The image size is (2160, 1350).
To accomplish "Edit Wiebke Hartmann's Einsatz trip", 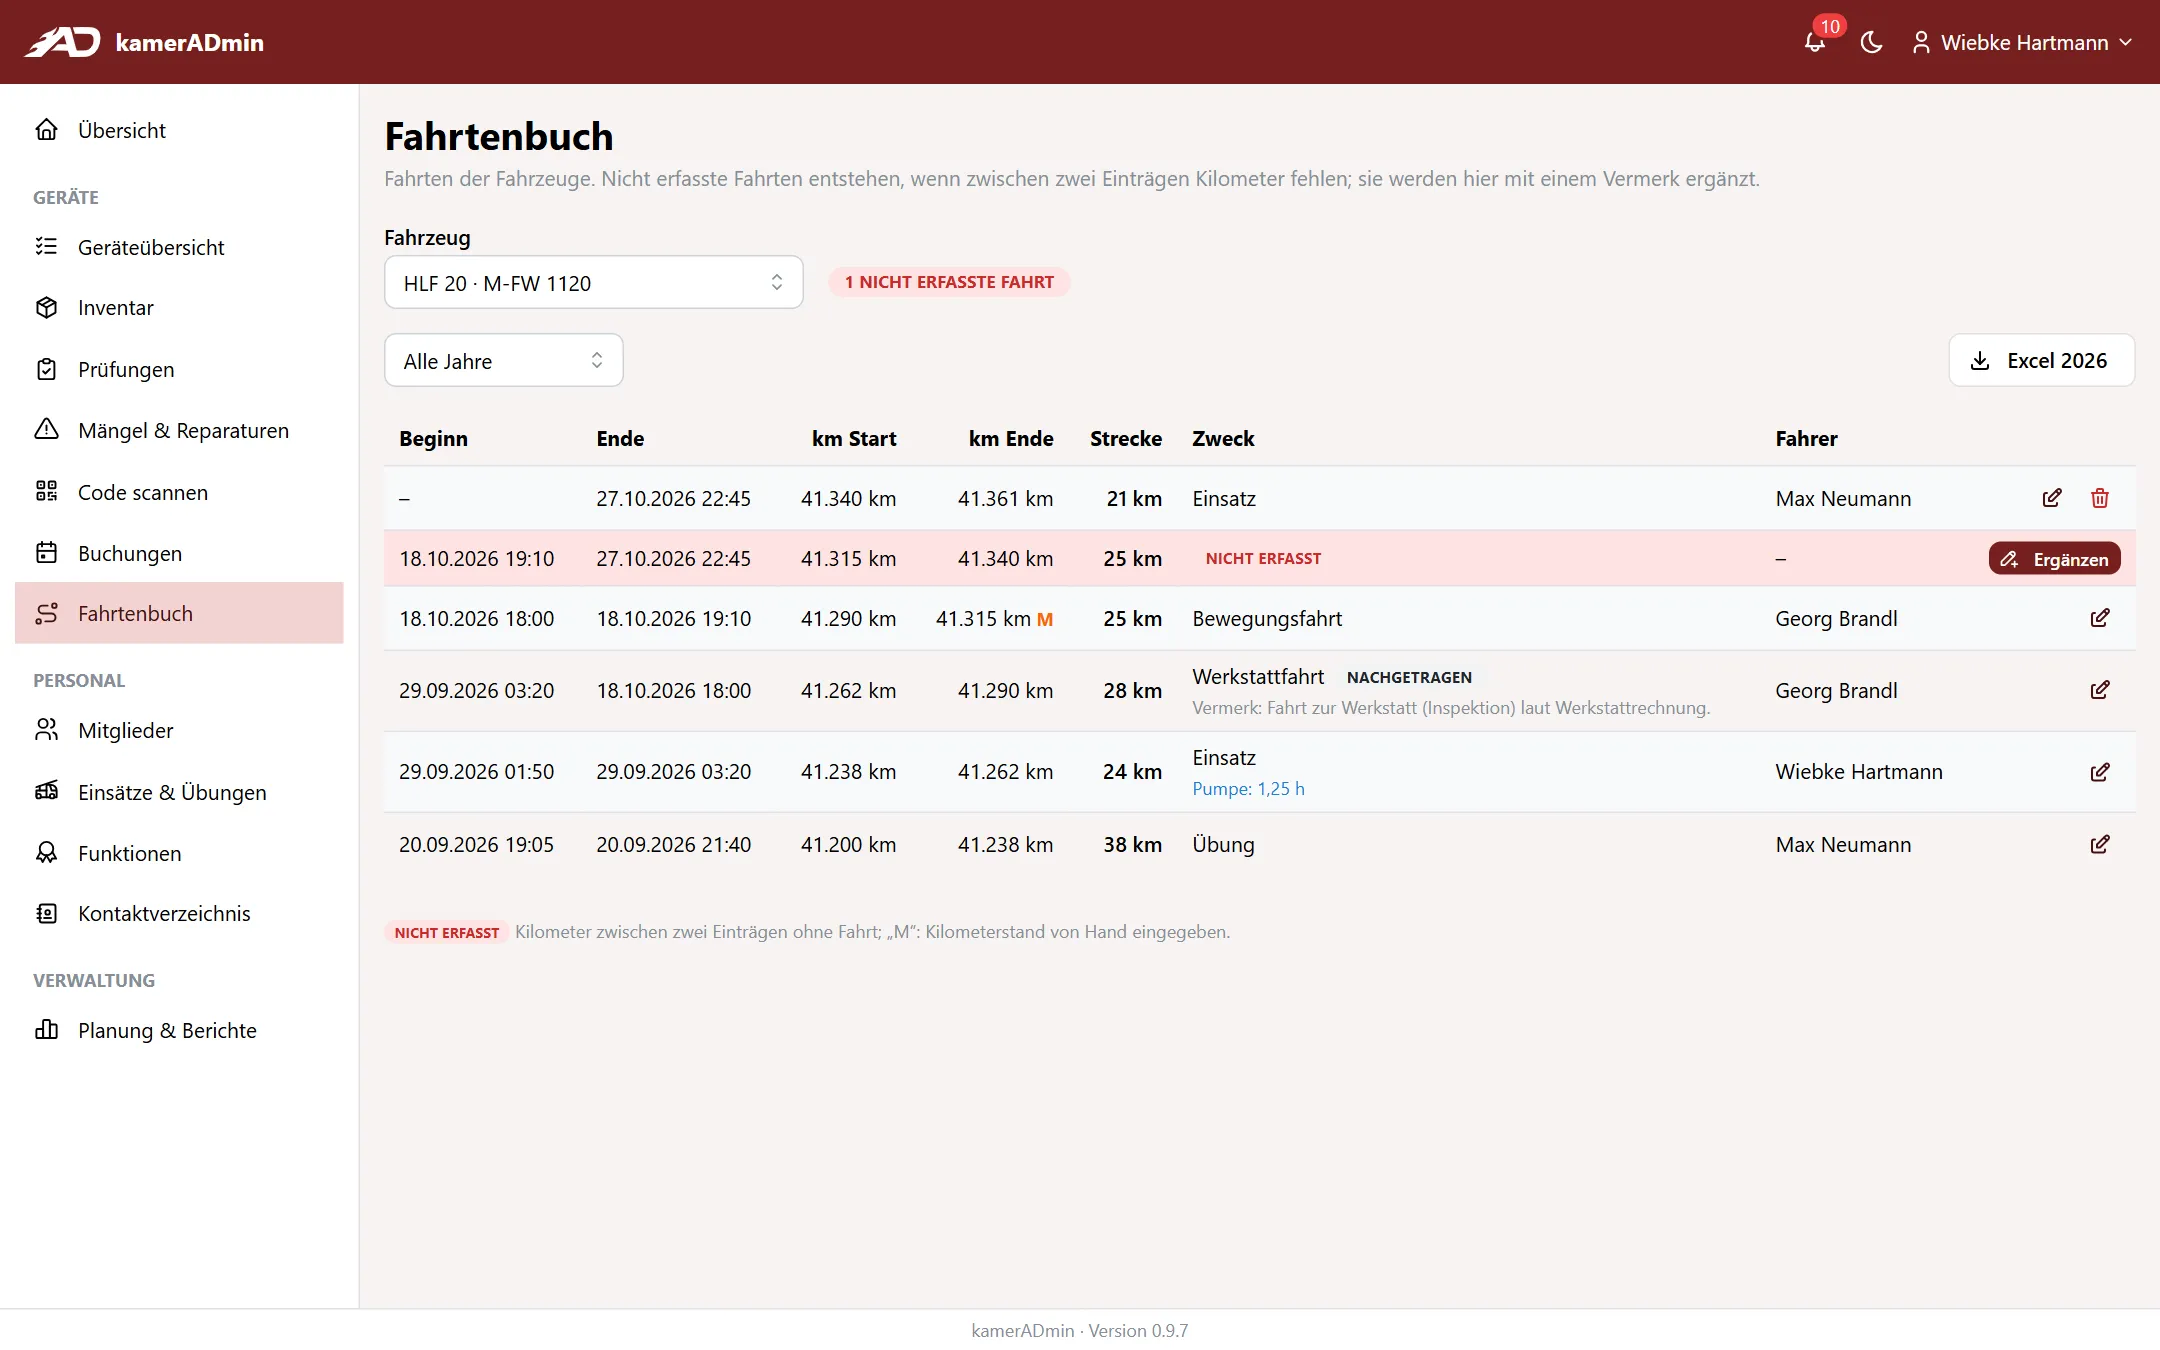I will point(2100,772).
